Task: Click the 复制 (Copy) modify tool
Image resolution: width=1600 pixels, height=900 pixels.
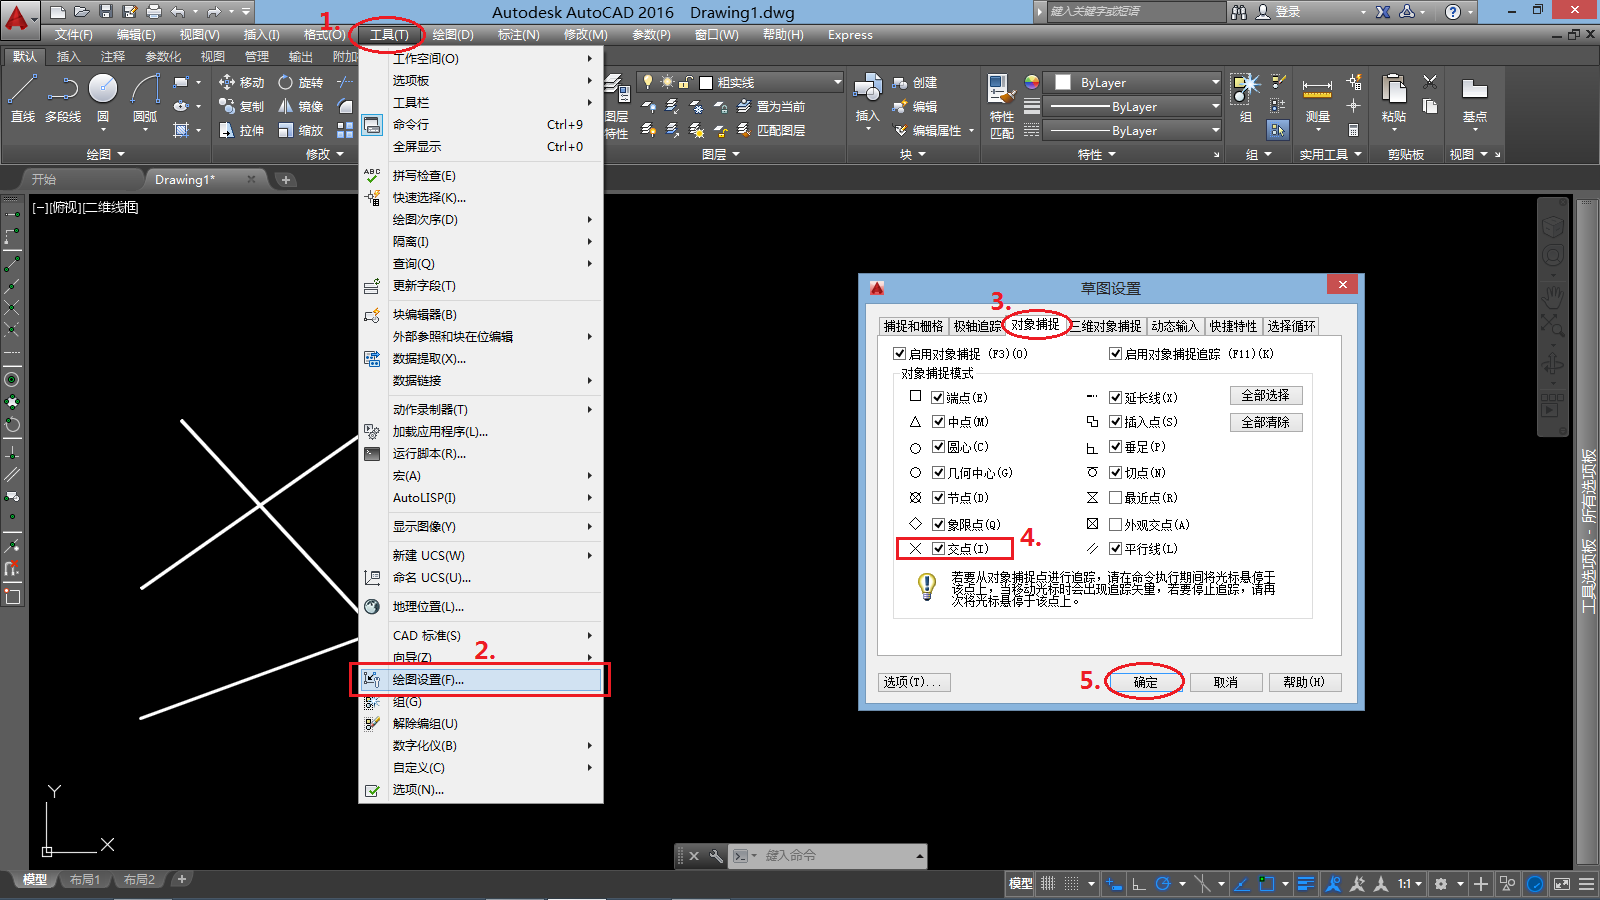Action: click(x=242, y=106)
